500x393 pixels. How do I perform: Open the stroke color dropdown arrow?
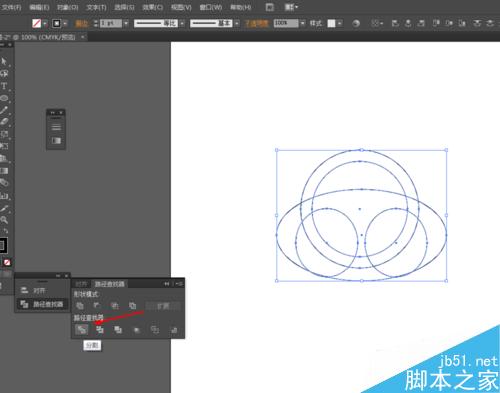click(x=65, y=23)
